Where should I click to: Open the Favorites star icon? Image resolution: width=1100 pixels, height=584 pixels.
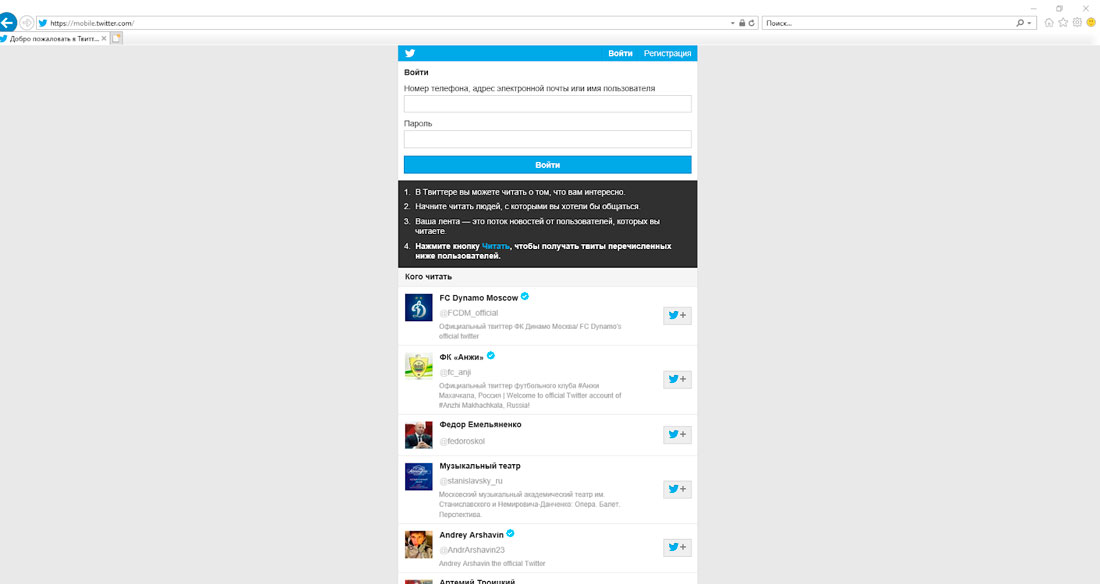click(x=1061, y=20)
